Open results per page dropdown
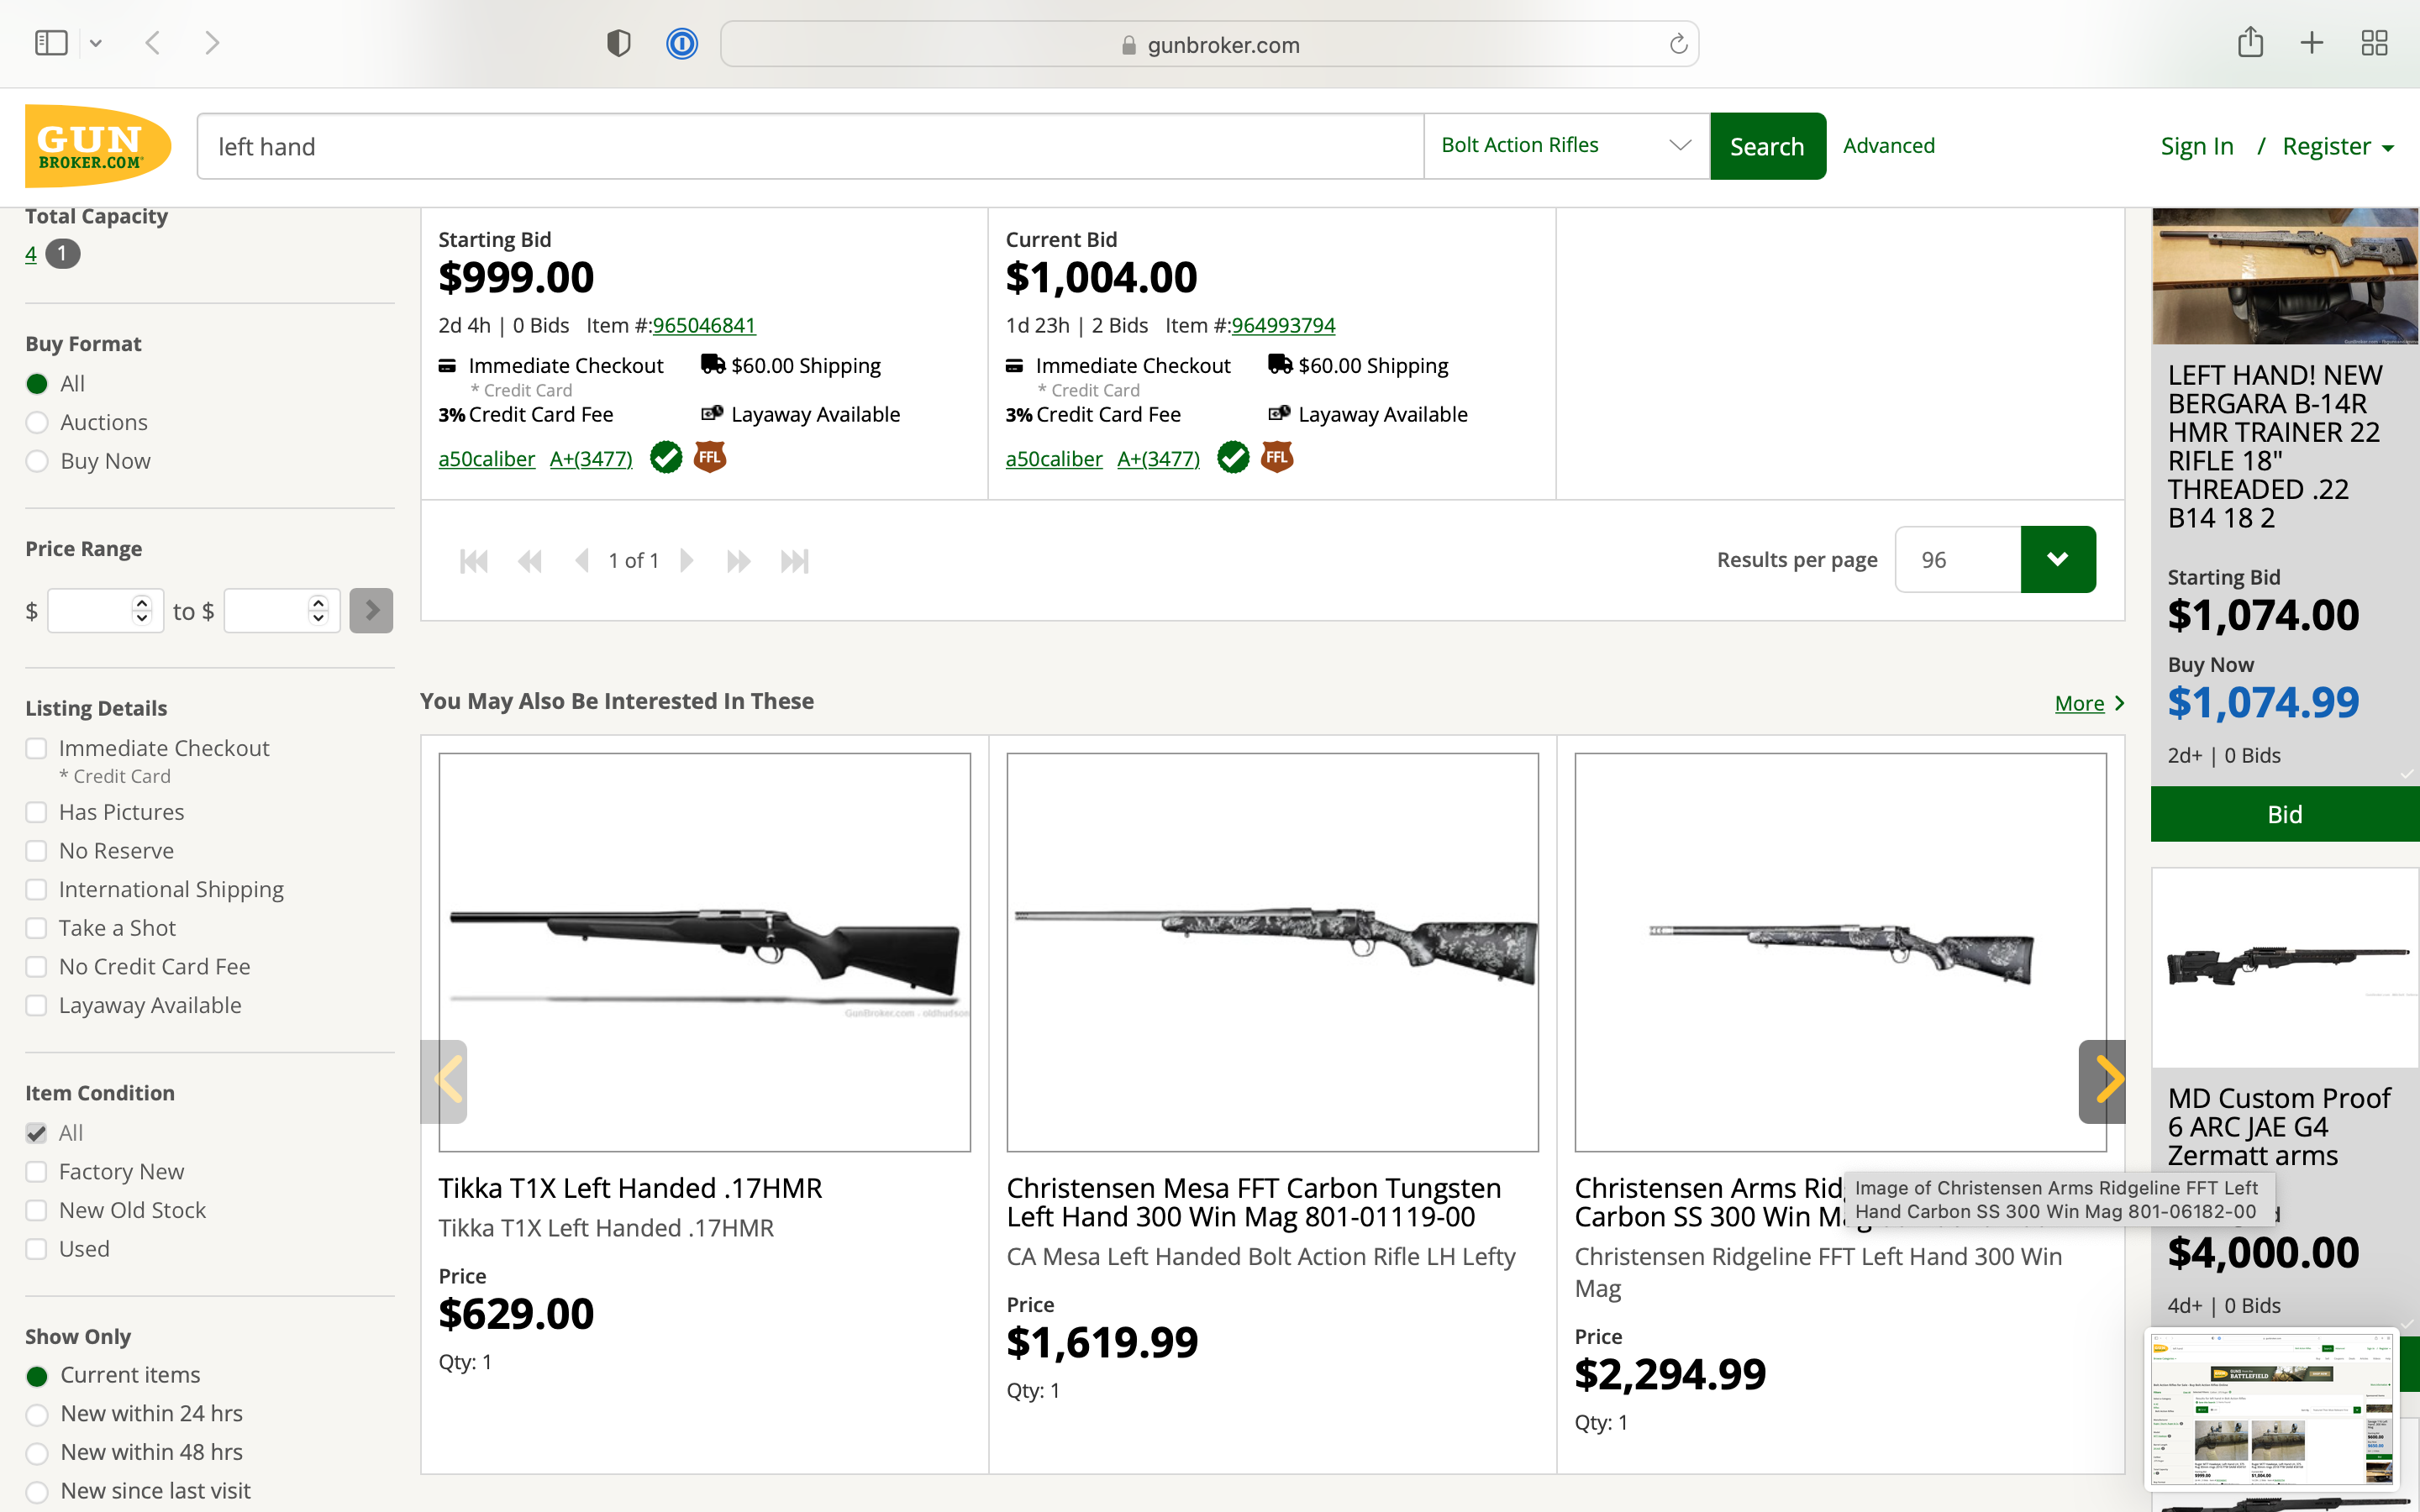 [2057, 560]
